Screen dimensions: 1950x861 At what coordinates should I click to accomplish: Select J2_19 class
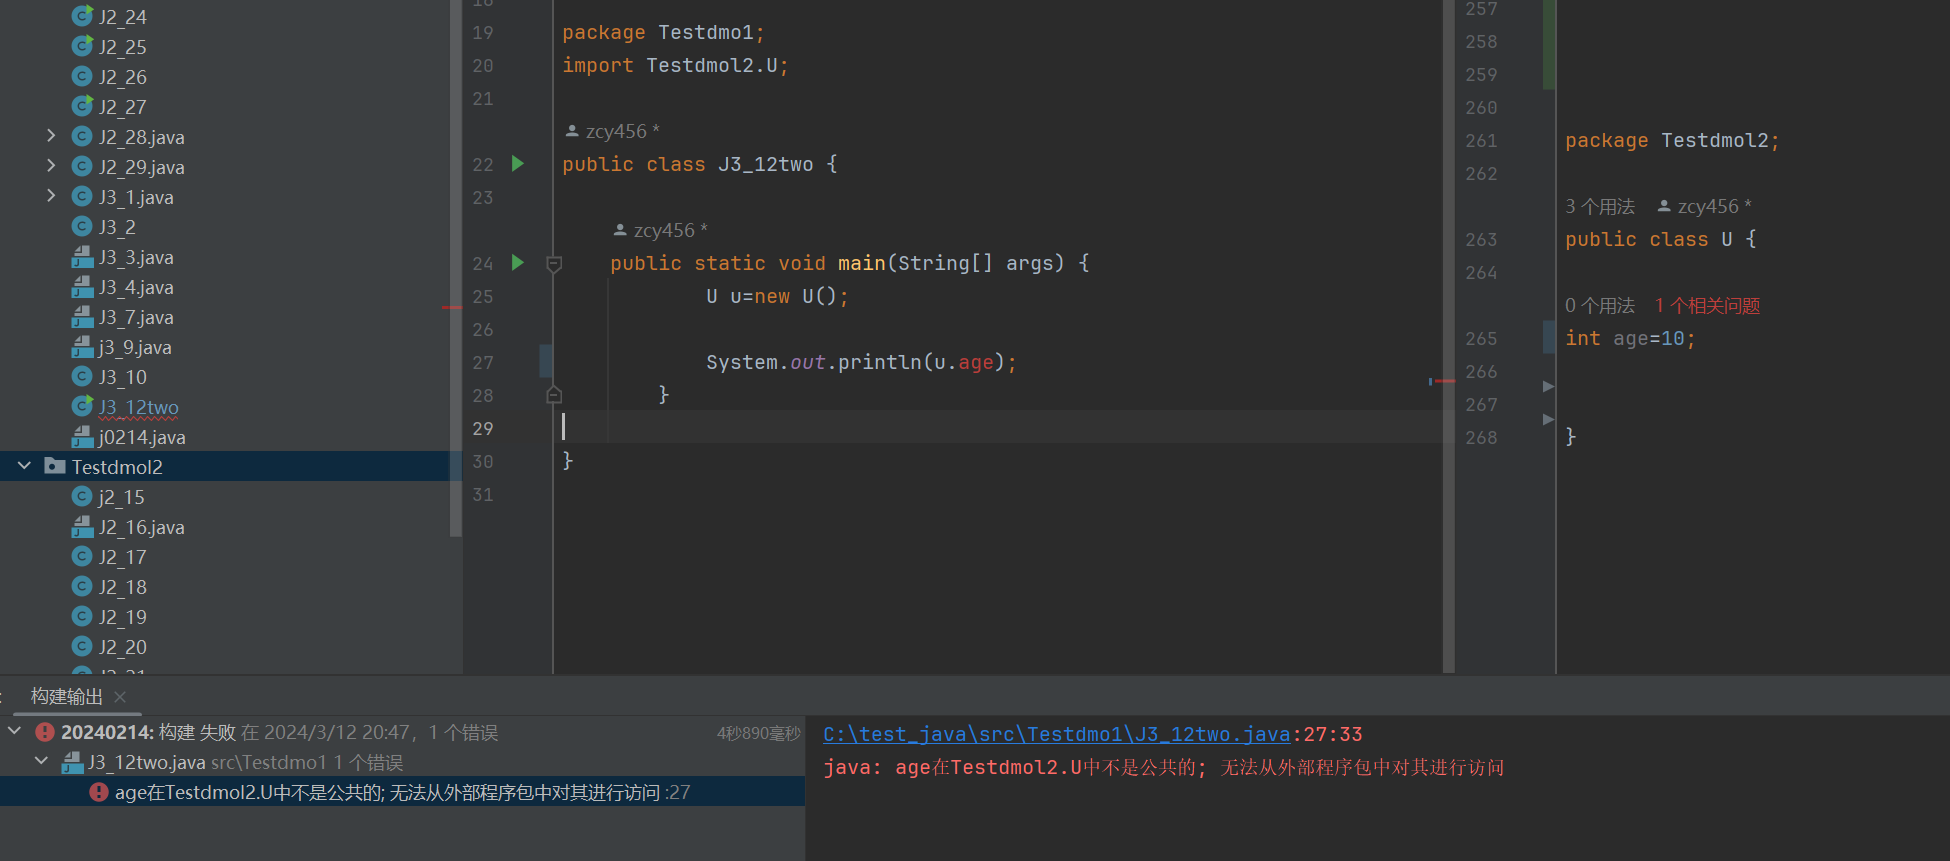click(122, 617)
